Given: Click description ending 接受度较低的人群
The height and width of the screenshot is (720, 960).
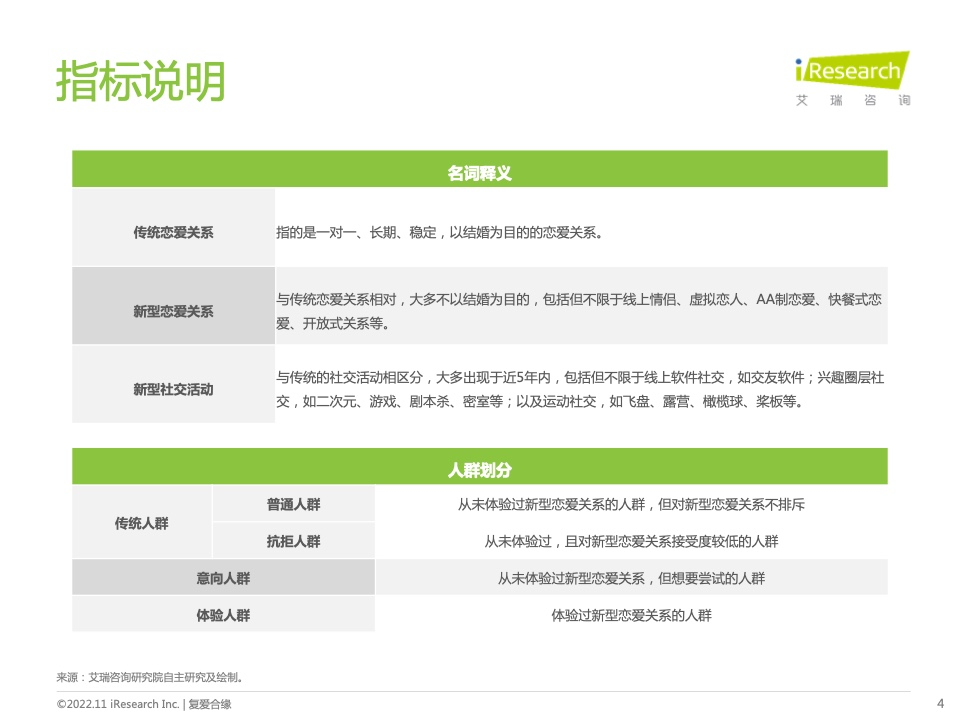Looking at the screenshot, I should (631, 541).
